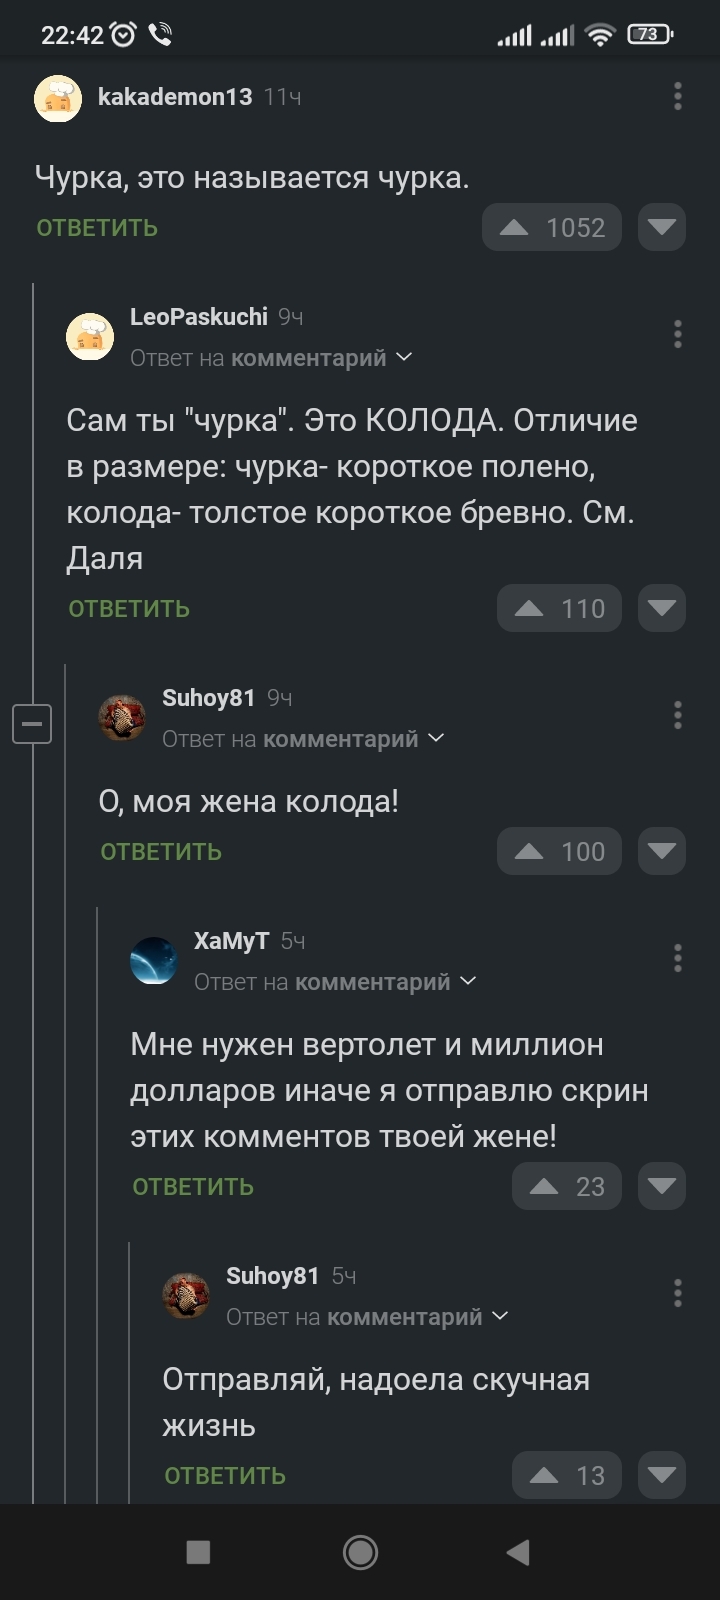Open three-dot menu on XaMyT's comment
This screenshot has width=720, height=1600.
pos(678,958)
